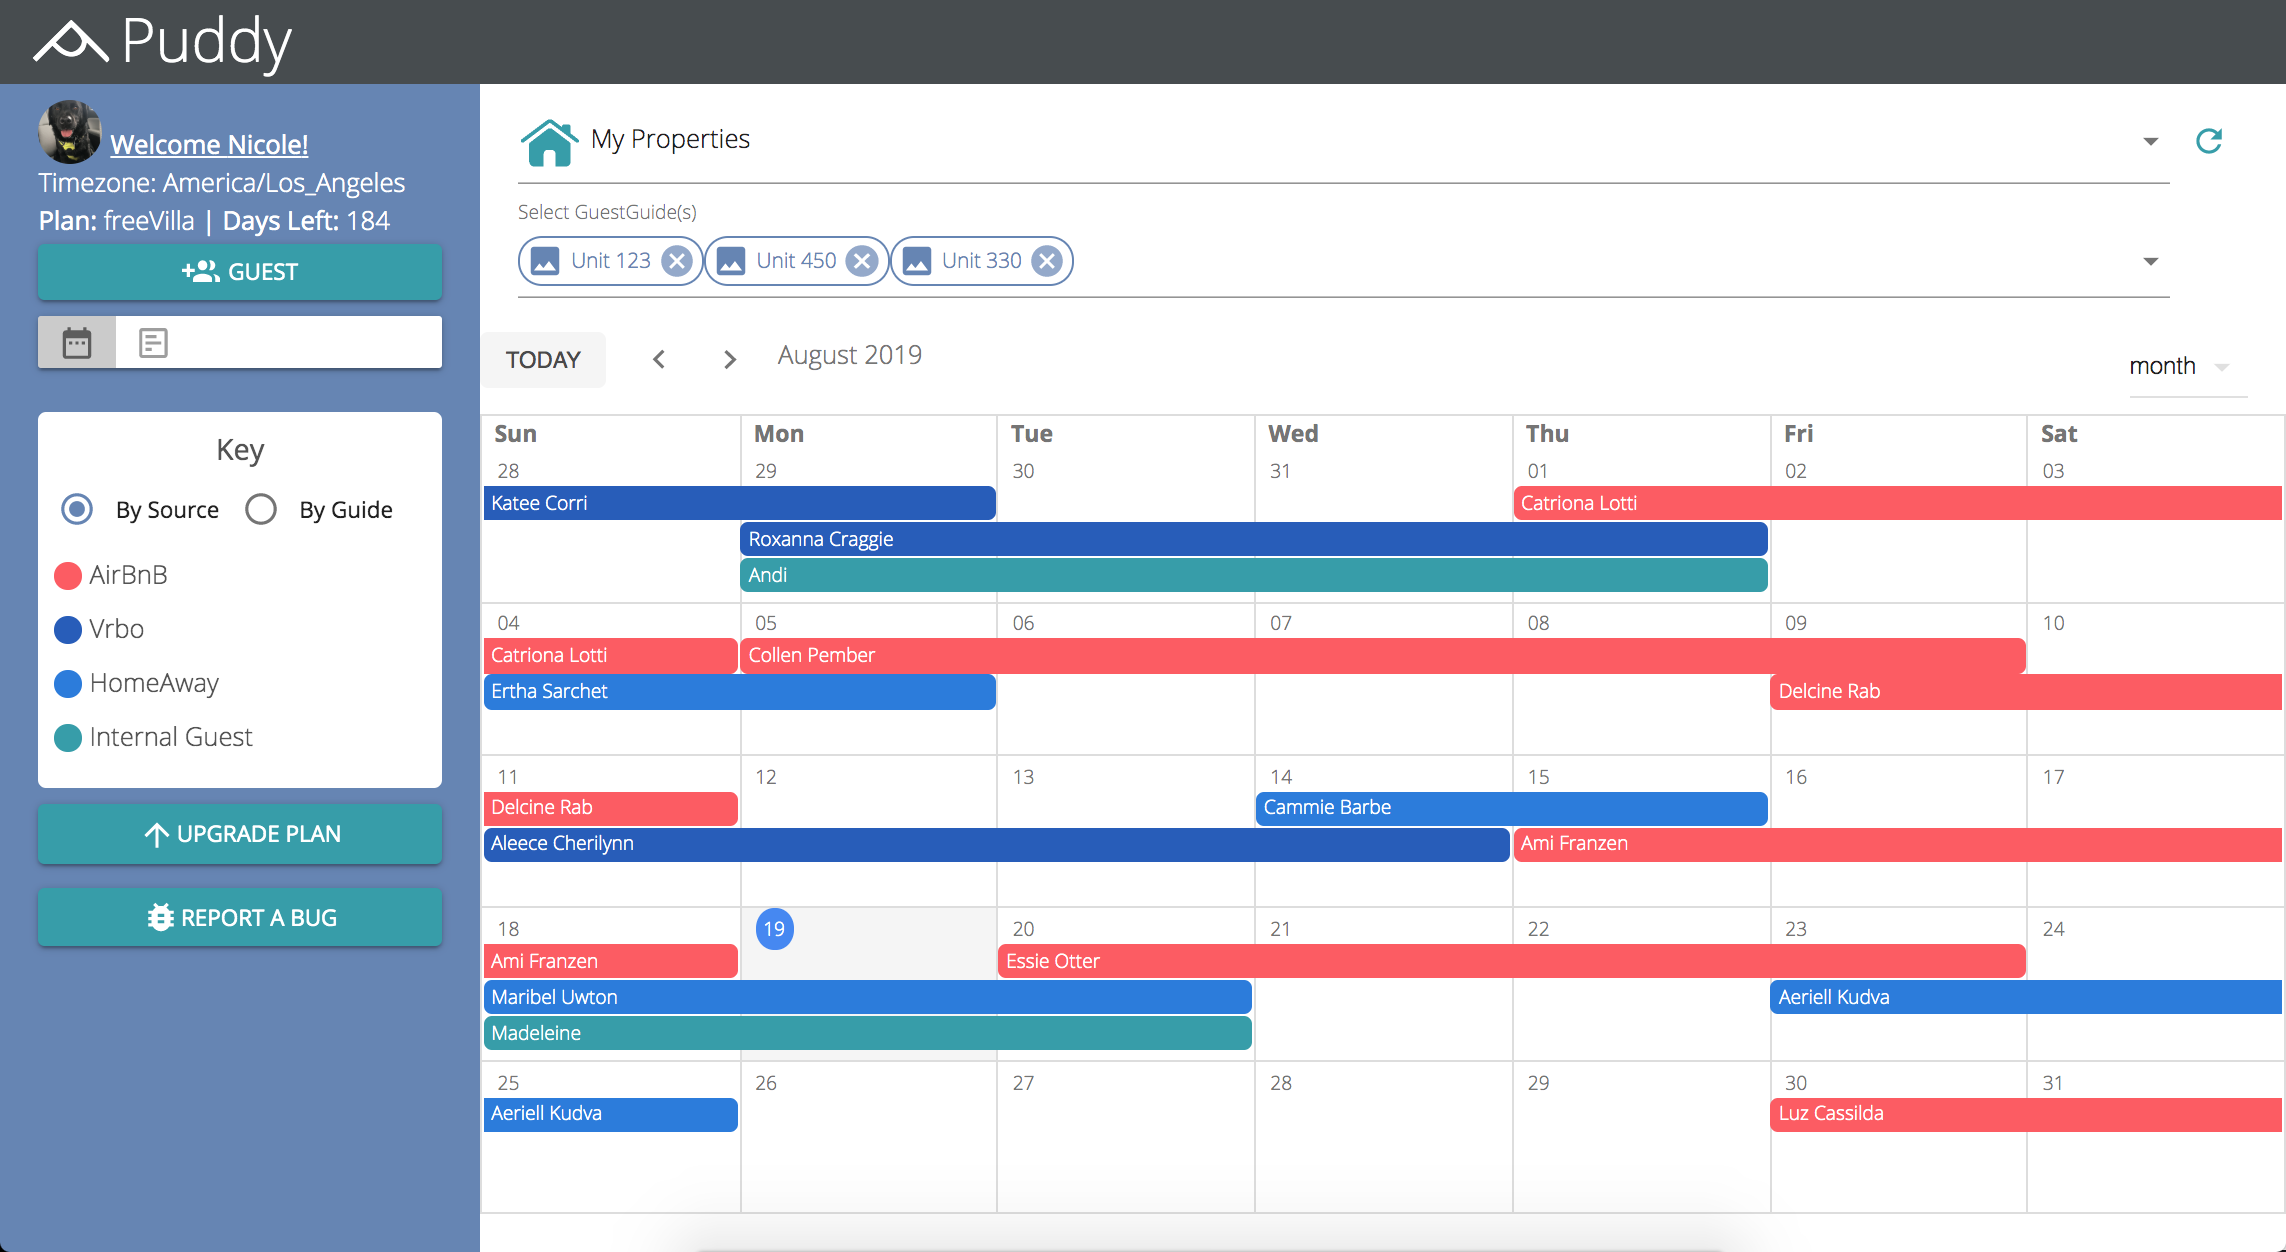Select the By Guide radio button
The image size is (2286, 1252).
coord(261,509)
